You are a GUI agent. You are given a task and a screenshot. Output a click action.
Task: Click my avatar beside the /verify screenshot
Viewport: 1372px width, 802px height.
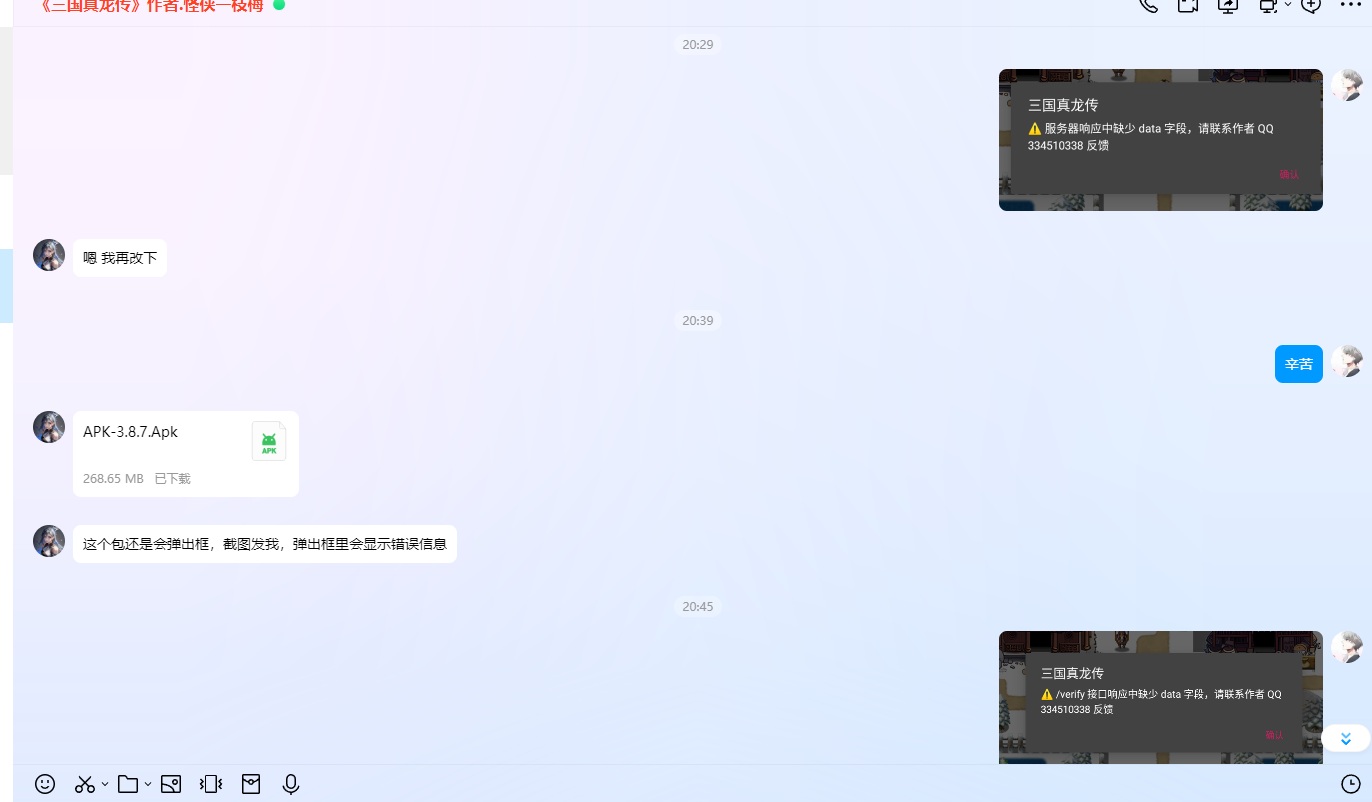tap(1347, 647)
